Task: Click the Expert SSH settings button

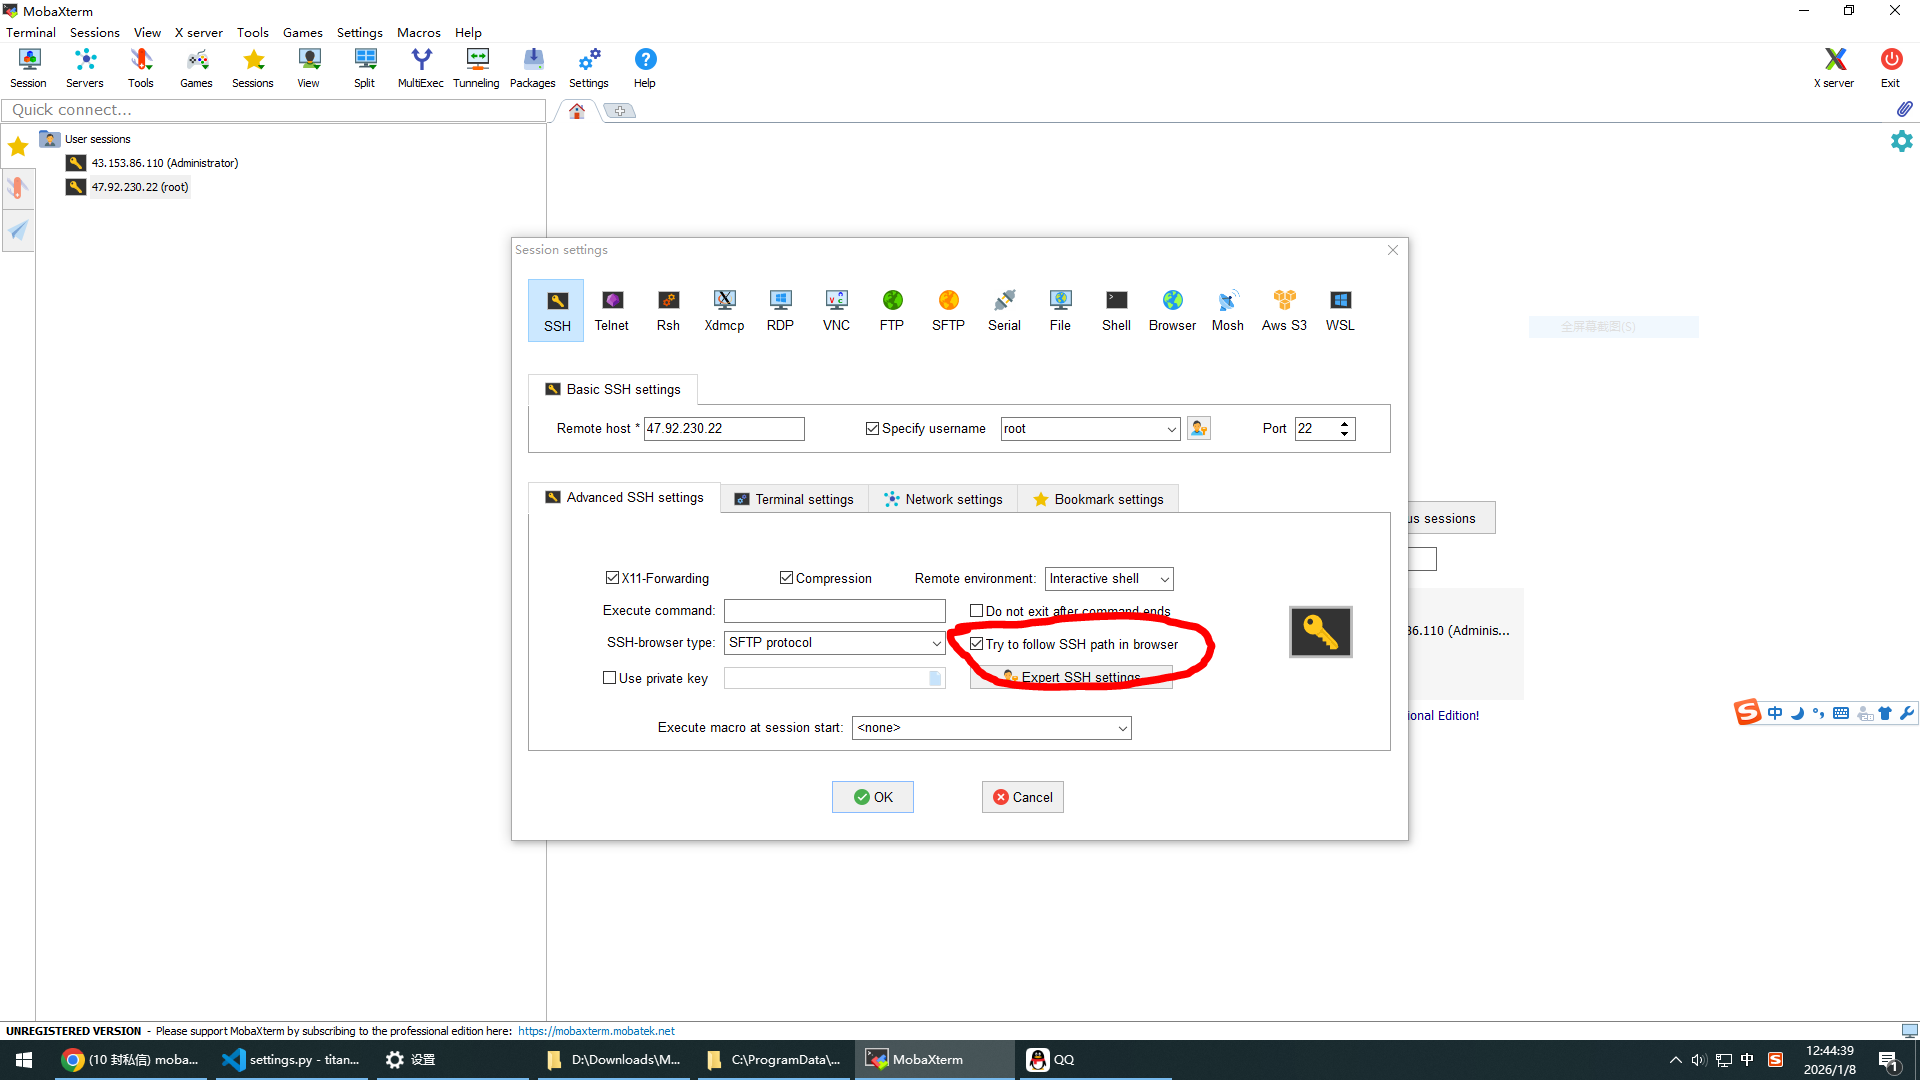Action: [1070, 677]
